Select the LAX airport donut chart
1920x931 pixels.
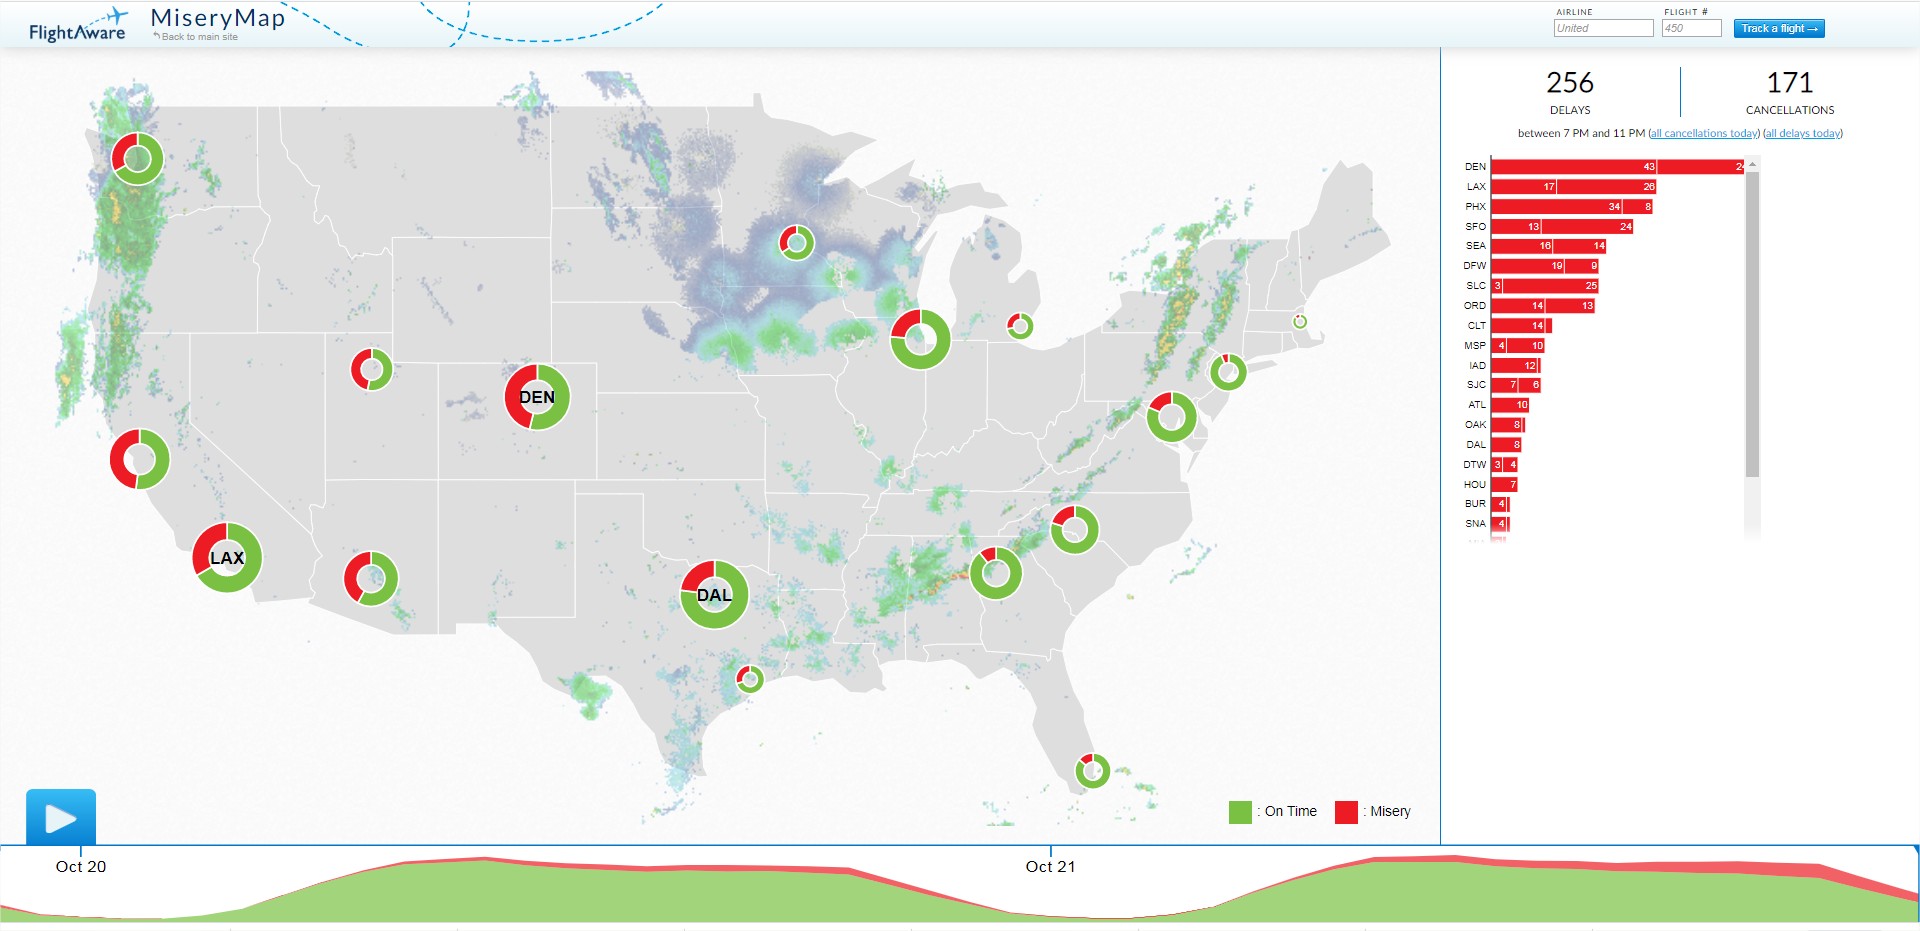coord(227,557)
